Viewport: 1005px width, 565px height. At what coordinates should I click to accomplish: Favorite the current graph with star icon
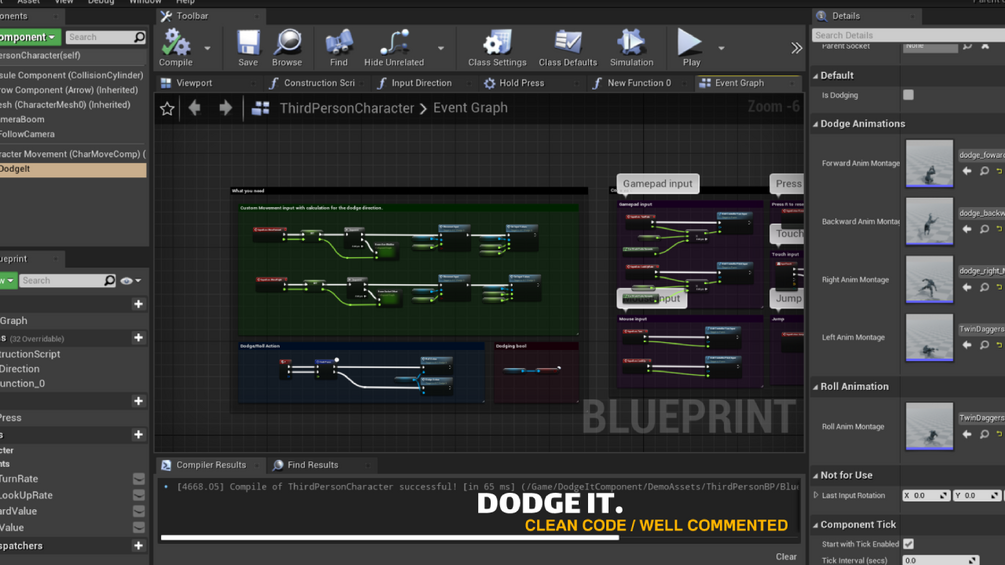pyautogui.click(x=167, y=108)
